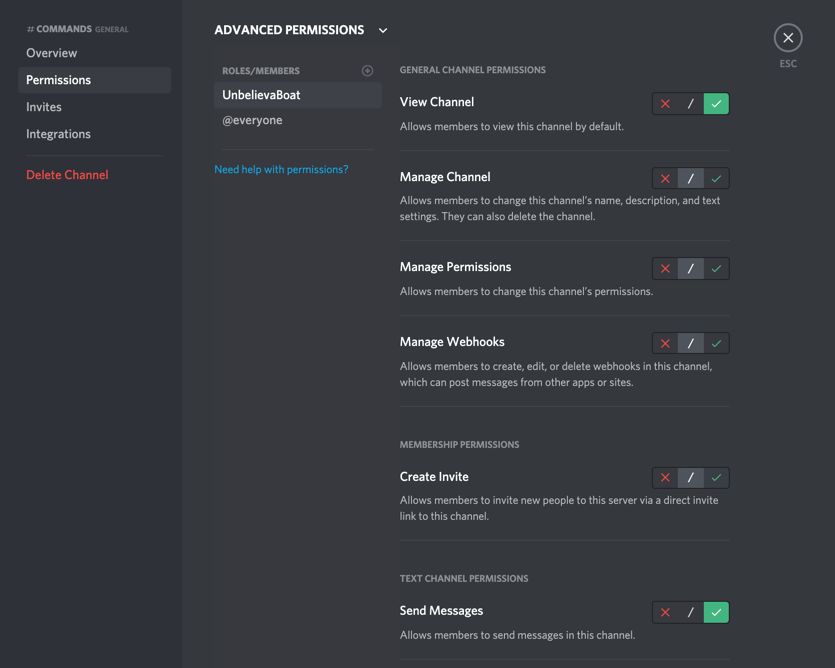Open the Overview settings tab
The height and width of the screenshot is (668, 835).
pyautogui.click(x=52, y=53)
